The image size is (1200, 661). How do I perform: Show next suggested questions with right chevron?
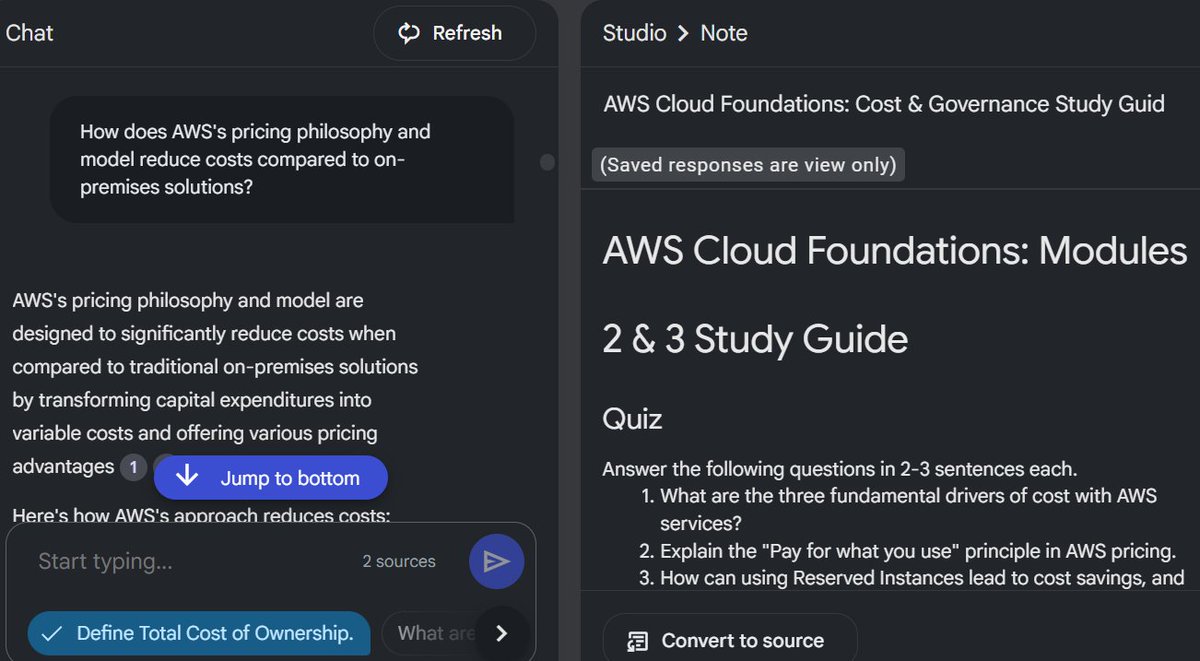tap(502, 633)
